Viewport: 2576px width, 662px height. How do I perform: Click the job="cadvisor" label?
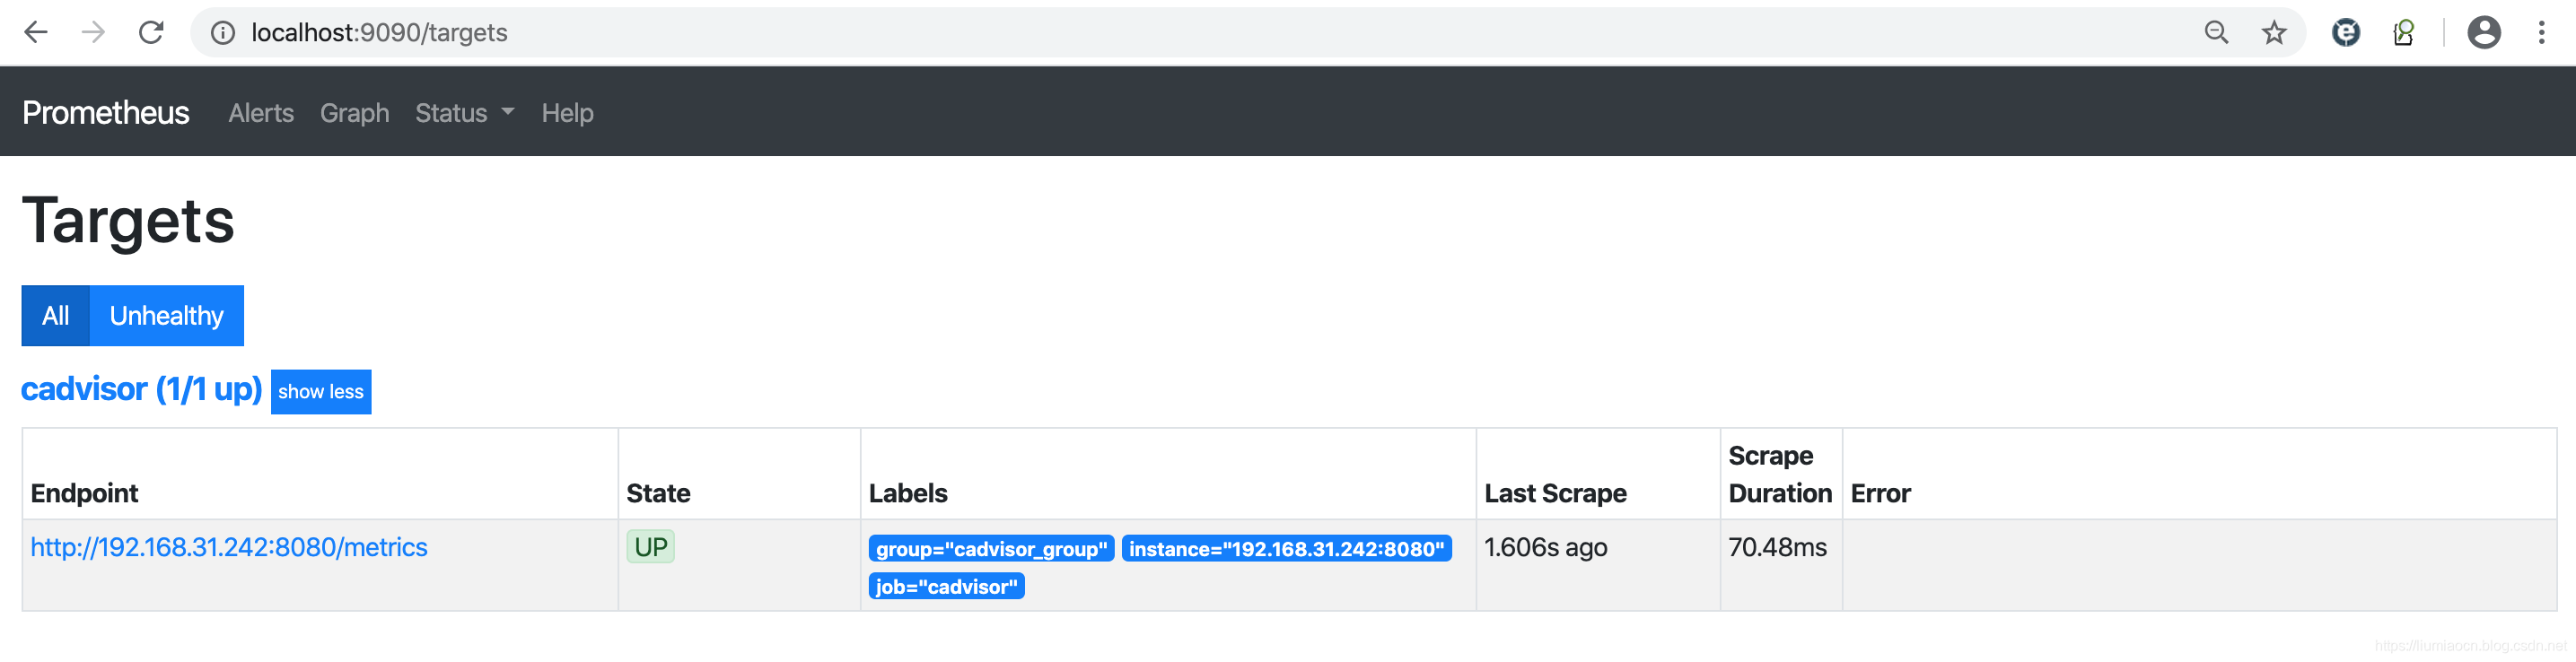tap(947, 587)
